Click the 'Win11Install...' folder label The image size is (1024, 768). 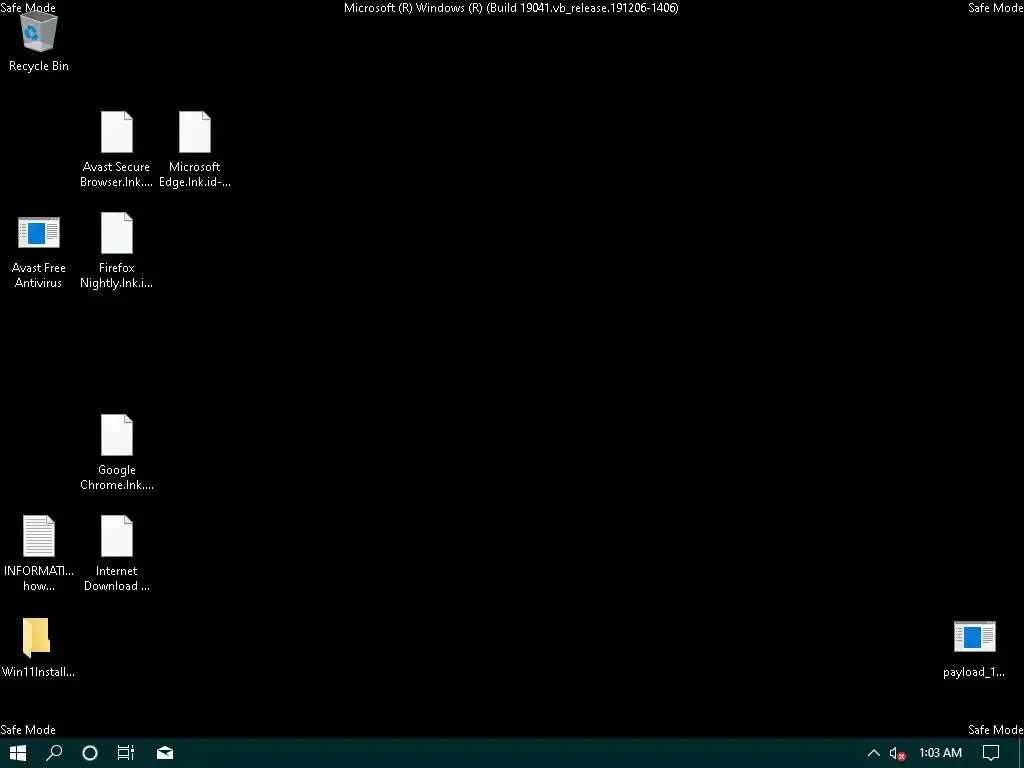click(39, 672)
